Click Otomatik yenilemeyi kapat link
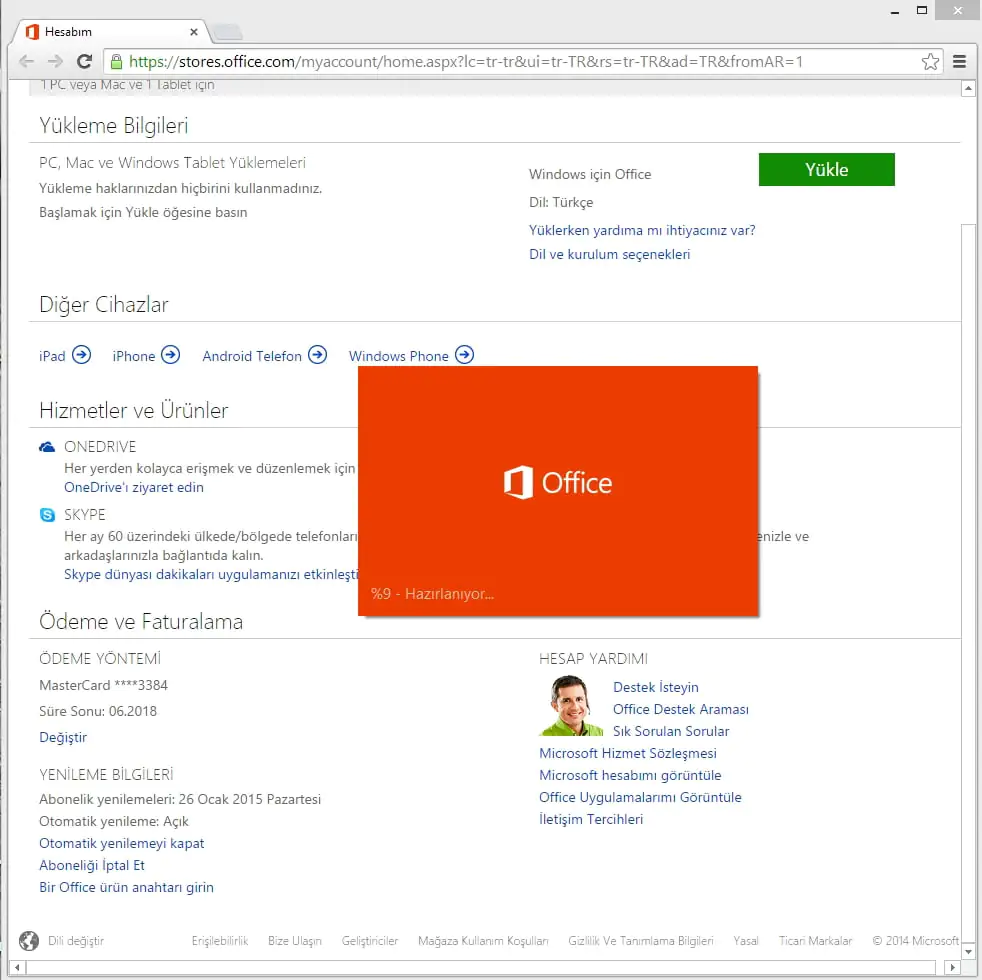The image size is (982, 980). point(121,843)
